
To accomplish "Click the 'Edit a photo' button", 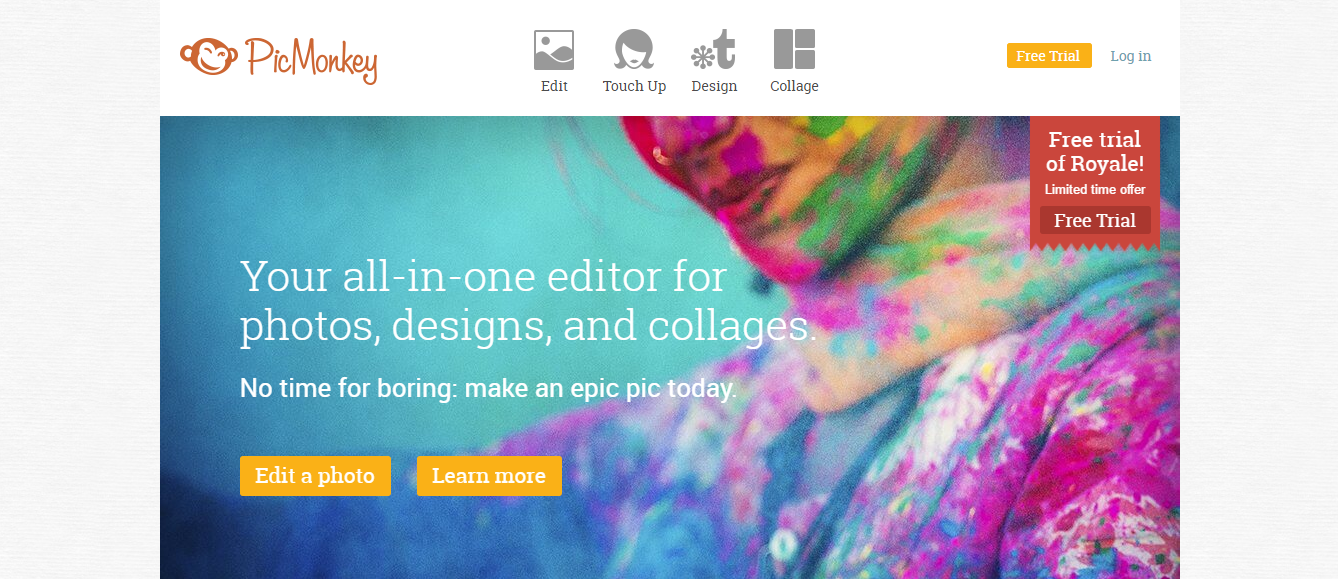I will (315, 476).
